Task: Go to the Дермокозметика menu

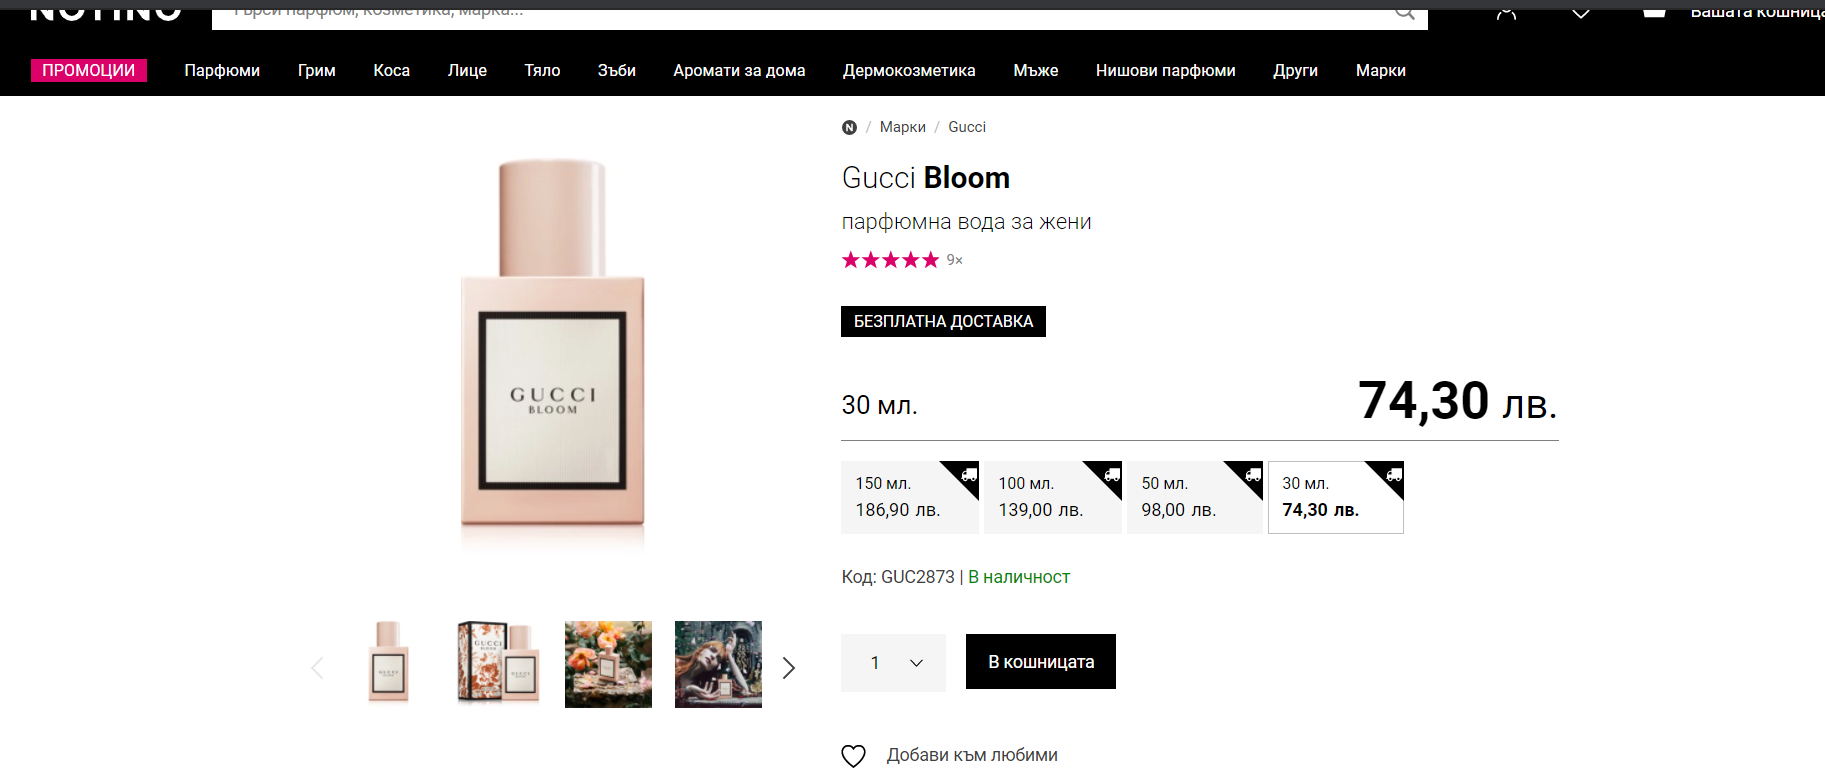Action: click(909, 70)
